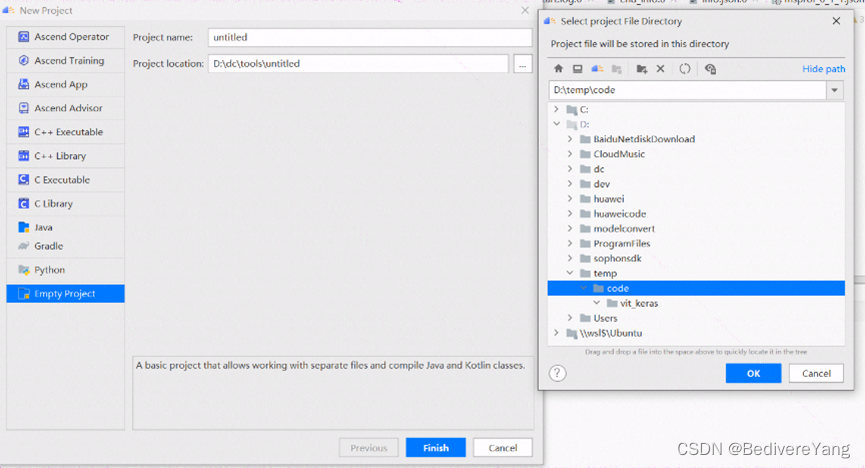
Task: Click Finish in New Project dialog
Action: point(436,448)
